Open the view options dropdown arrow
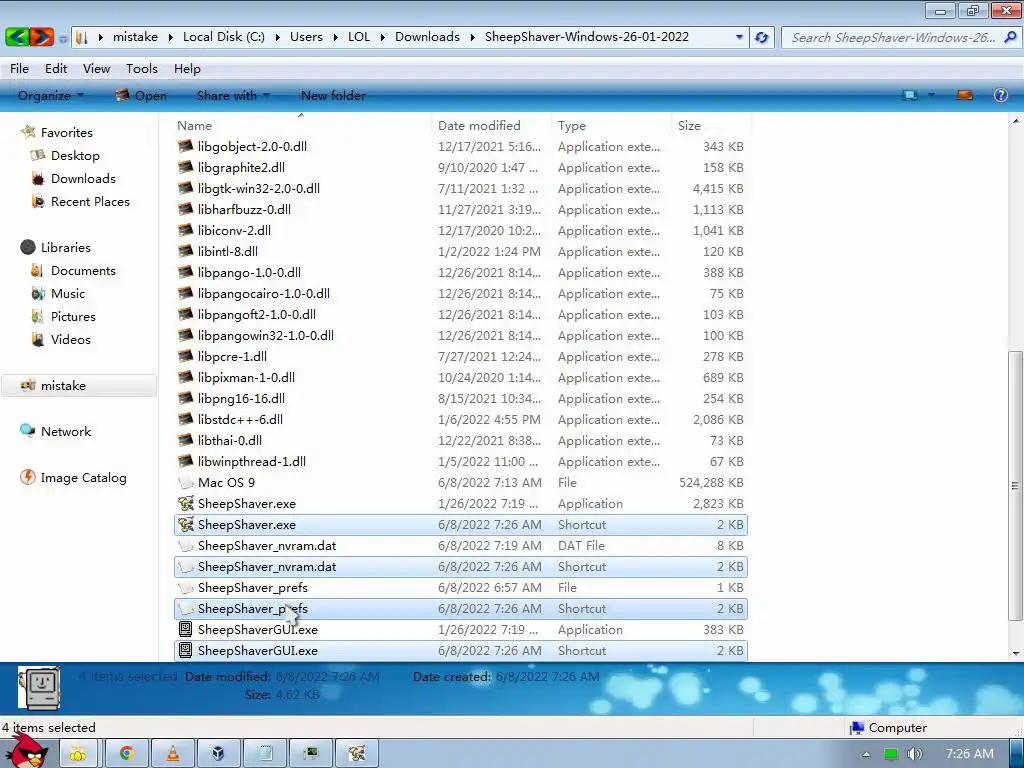Screen dimensions: 1024x768 [931, 95]
